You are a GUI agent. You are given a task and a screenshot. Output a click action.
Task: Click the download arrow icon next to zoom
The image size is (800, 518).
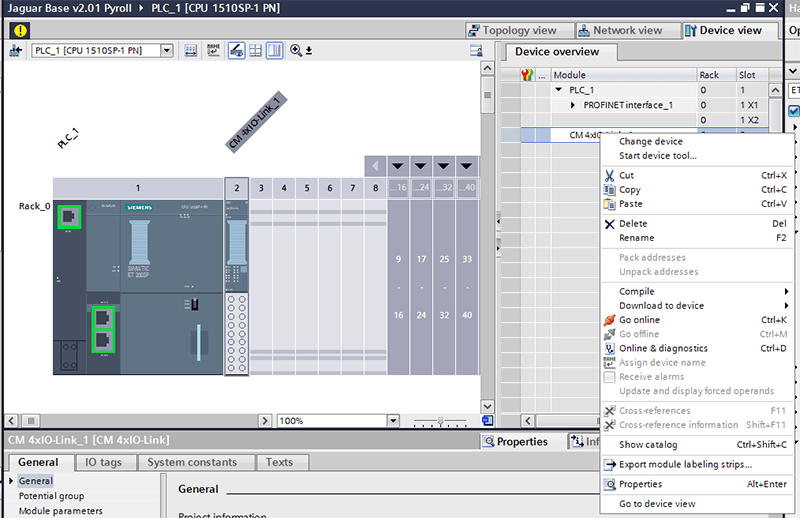click(x=309, y=51)
